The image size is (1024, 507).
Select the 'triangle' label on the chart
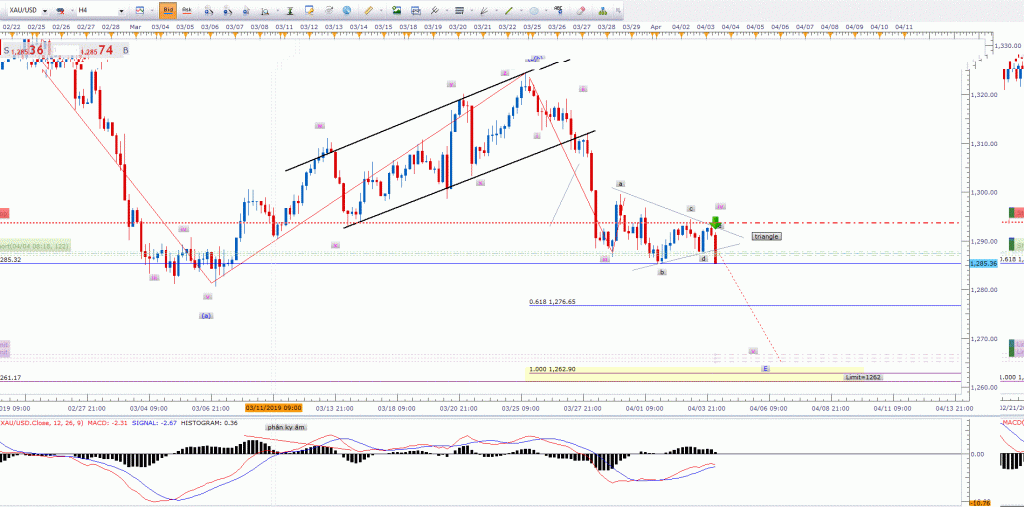tap(765, 236)
